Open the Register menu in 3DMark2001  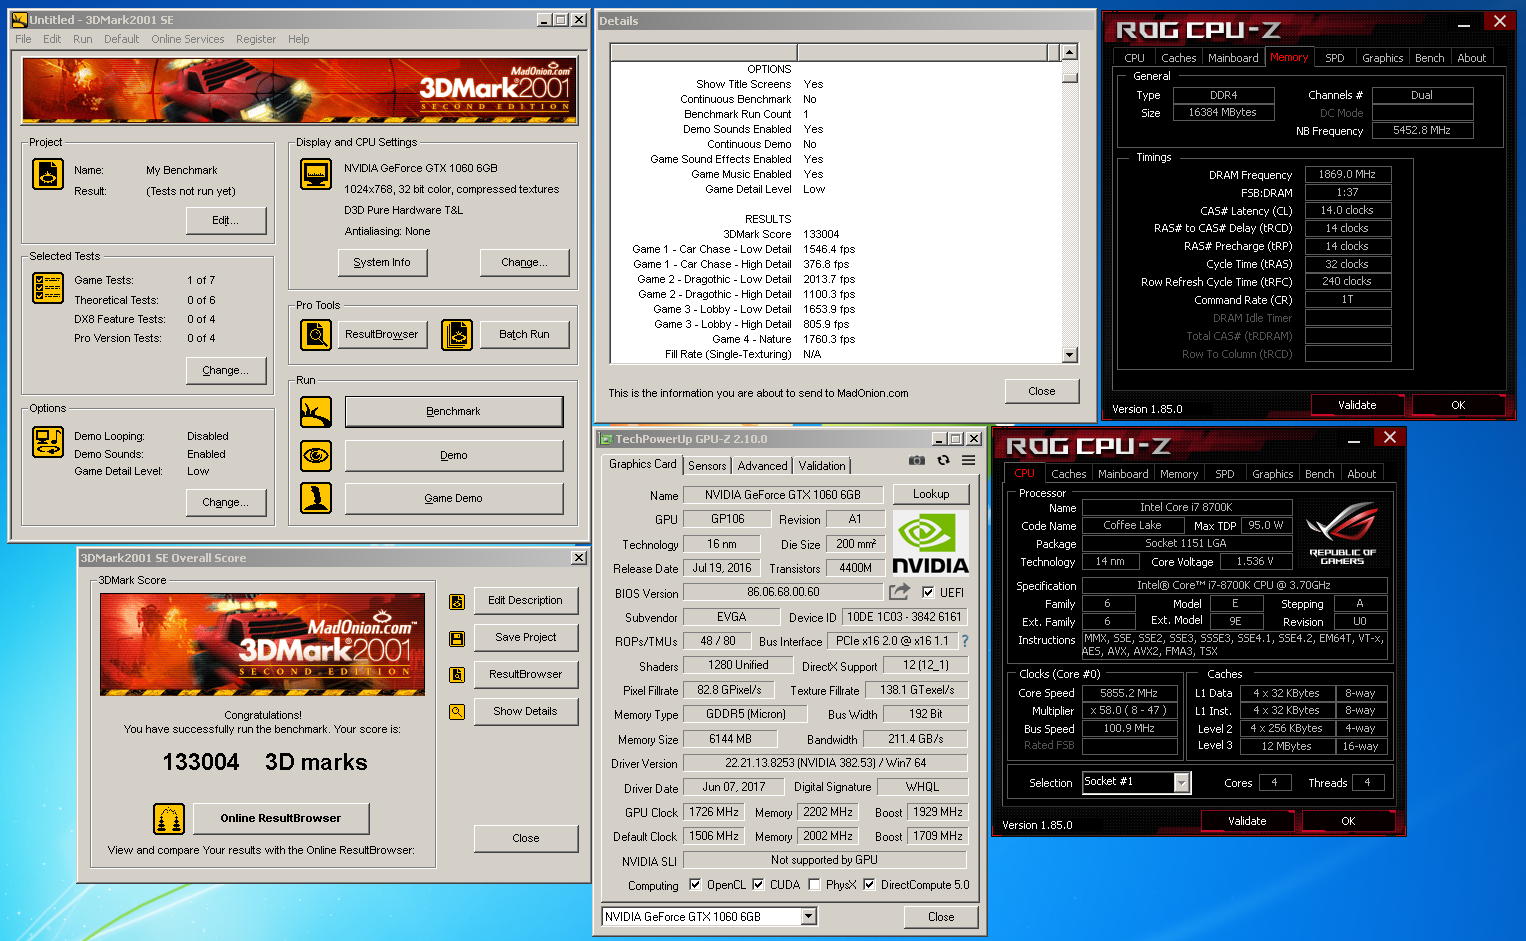point(256,39)
